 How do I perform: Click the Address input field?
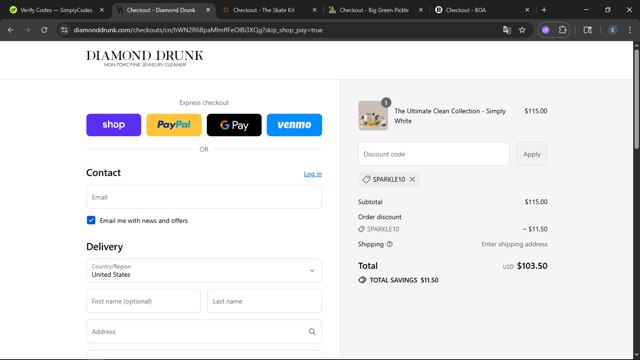pos(204,331)
